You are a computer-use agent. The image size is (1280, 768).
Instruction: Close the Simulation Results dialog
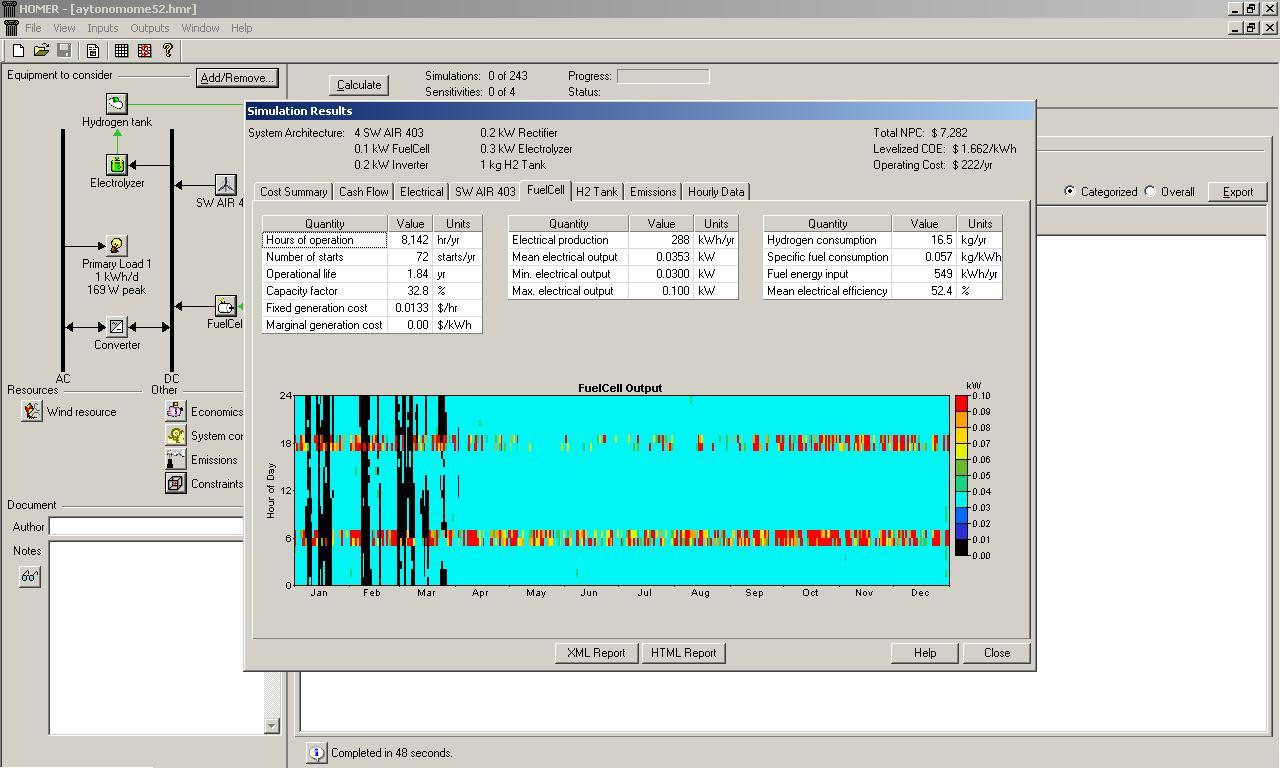pos(997,653)
